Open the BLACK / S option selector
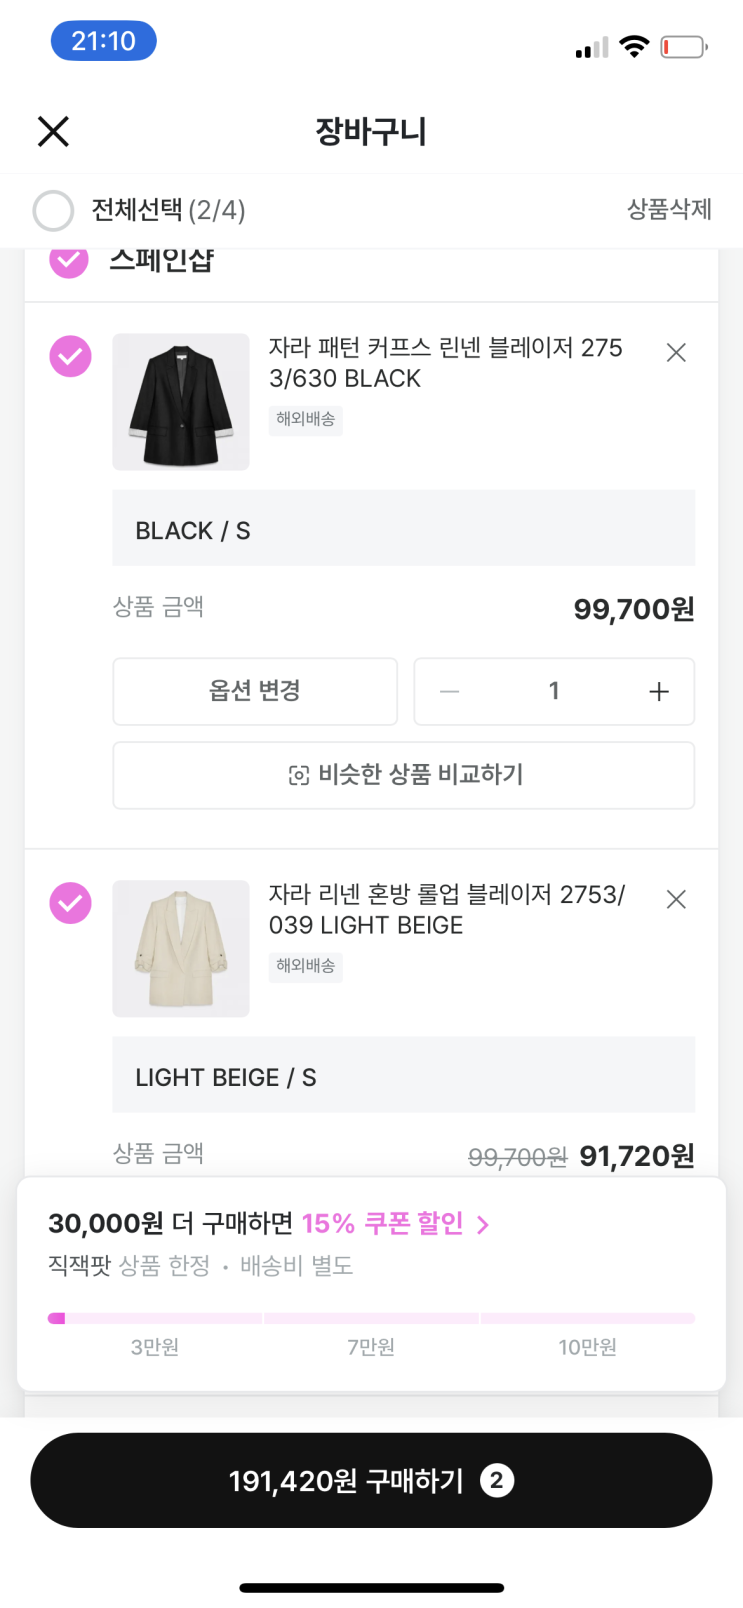This screenshot has height=1608, width=743. pos(403,529)
